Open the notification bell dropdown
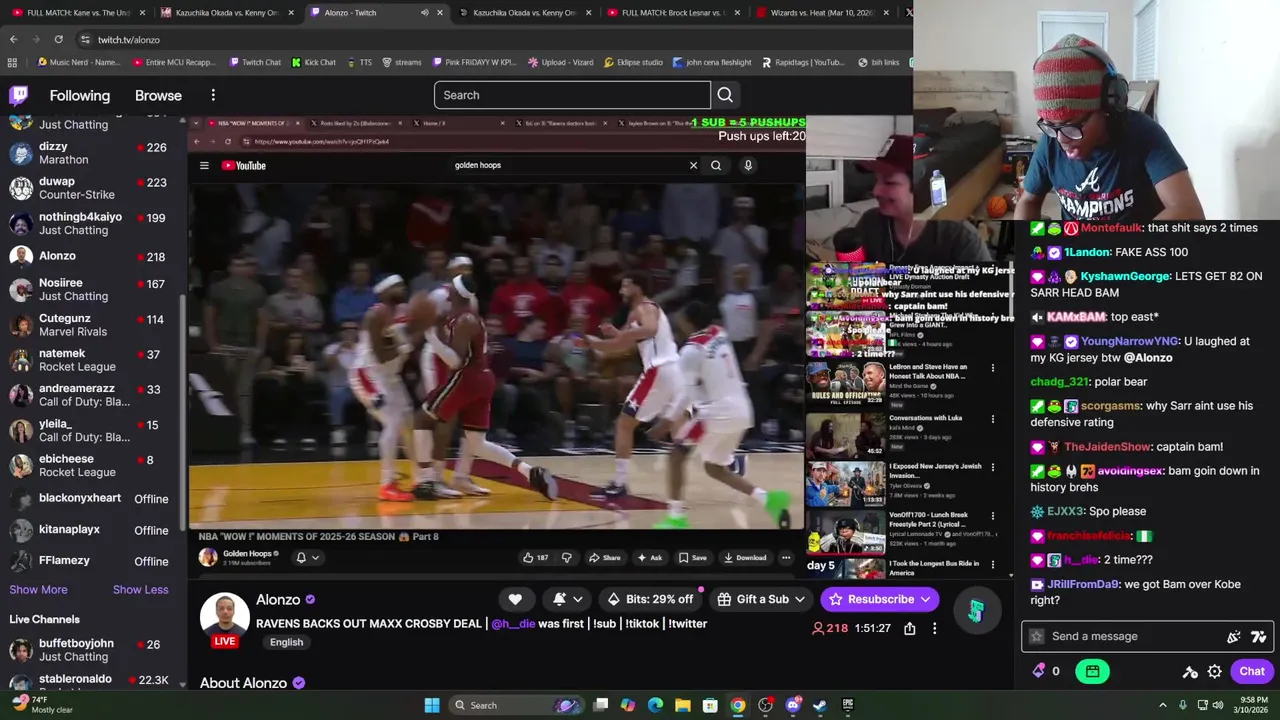 567,599
